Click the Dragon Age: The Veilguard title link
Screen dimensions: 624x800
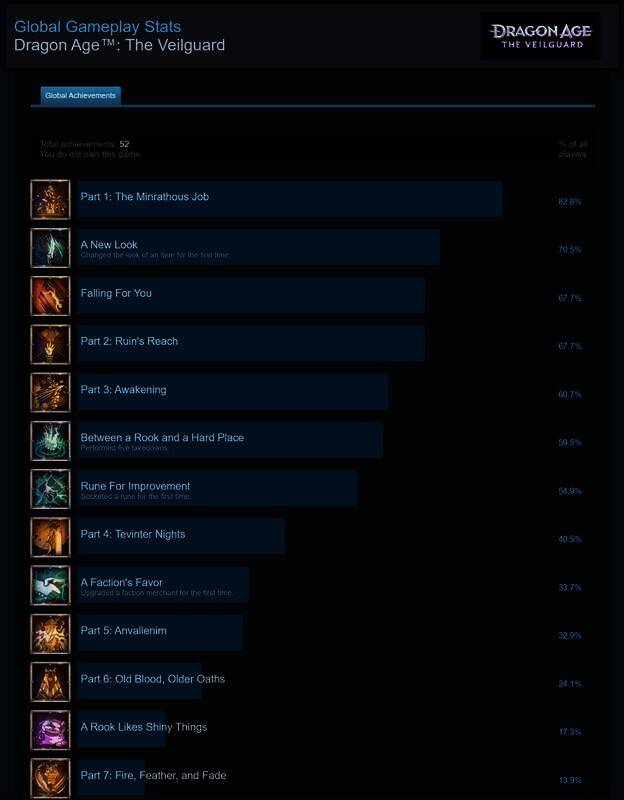click(x=119, y=45)
